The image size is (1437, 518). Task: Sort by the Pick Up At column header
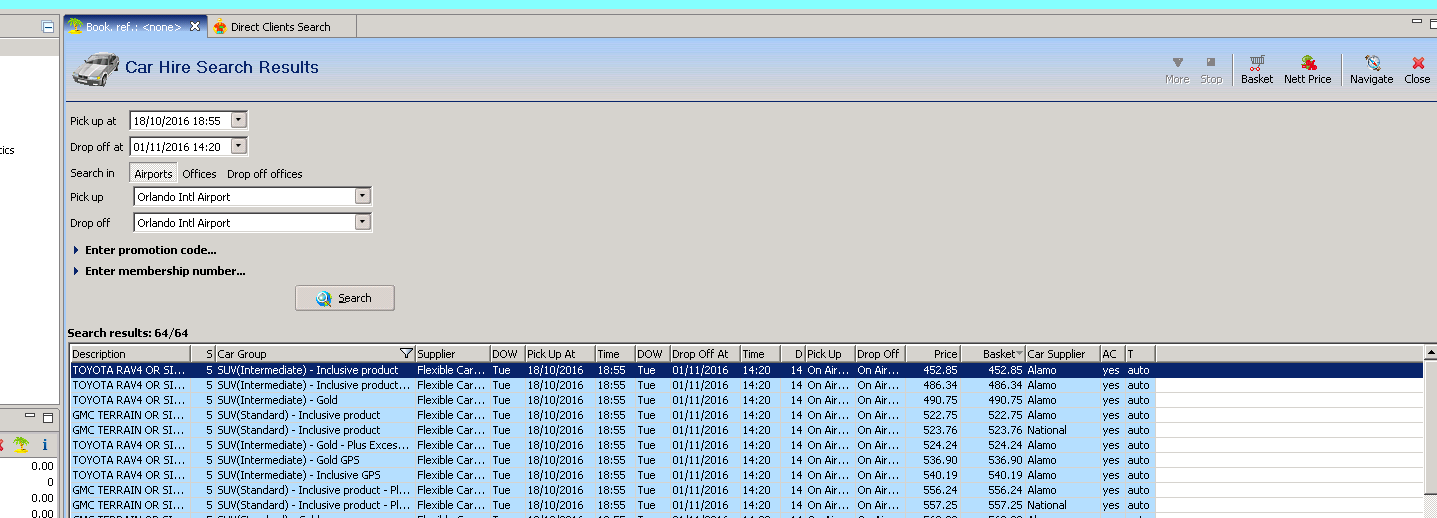[x=560, y=354]
